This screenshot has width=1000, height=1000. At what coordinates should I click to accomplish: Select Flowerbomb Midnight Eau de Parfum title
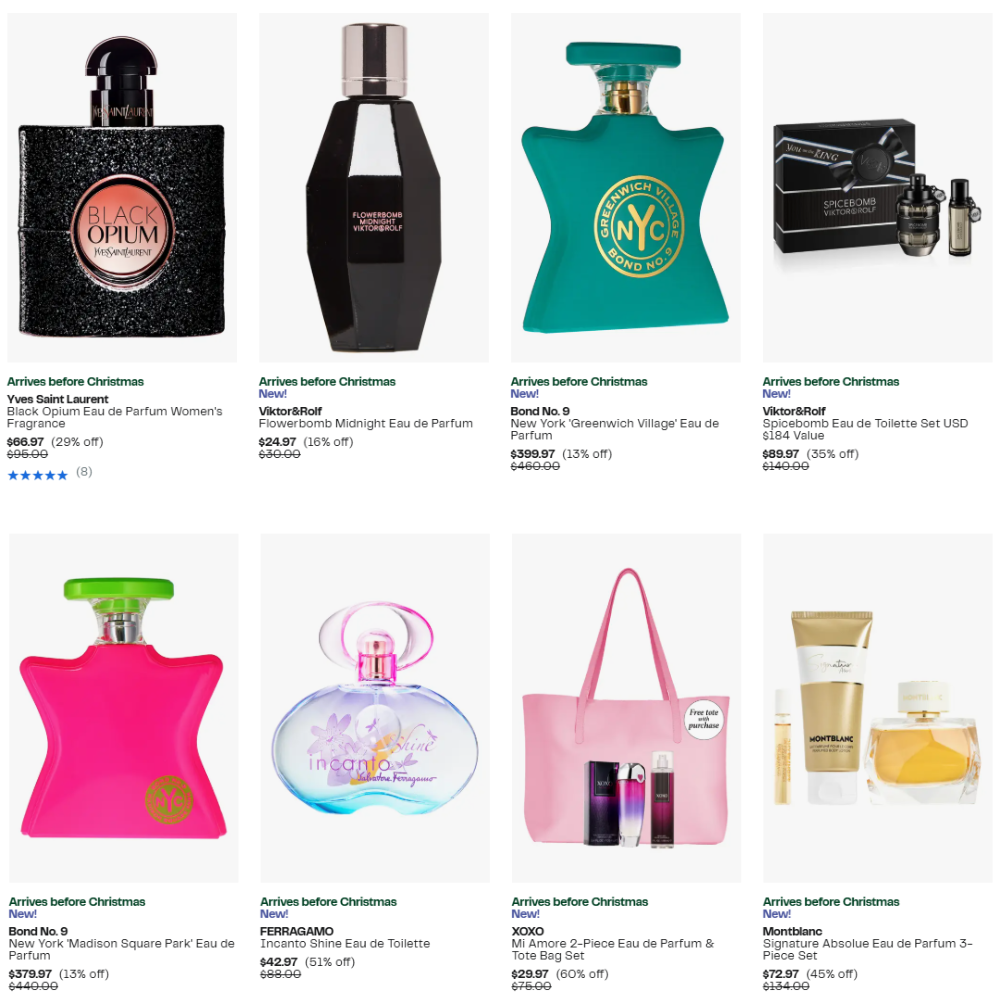pyautogui.click(x=365, y=423)
